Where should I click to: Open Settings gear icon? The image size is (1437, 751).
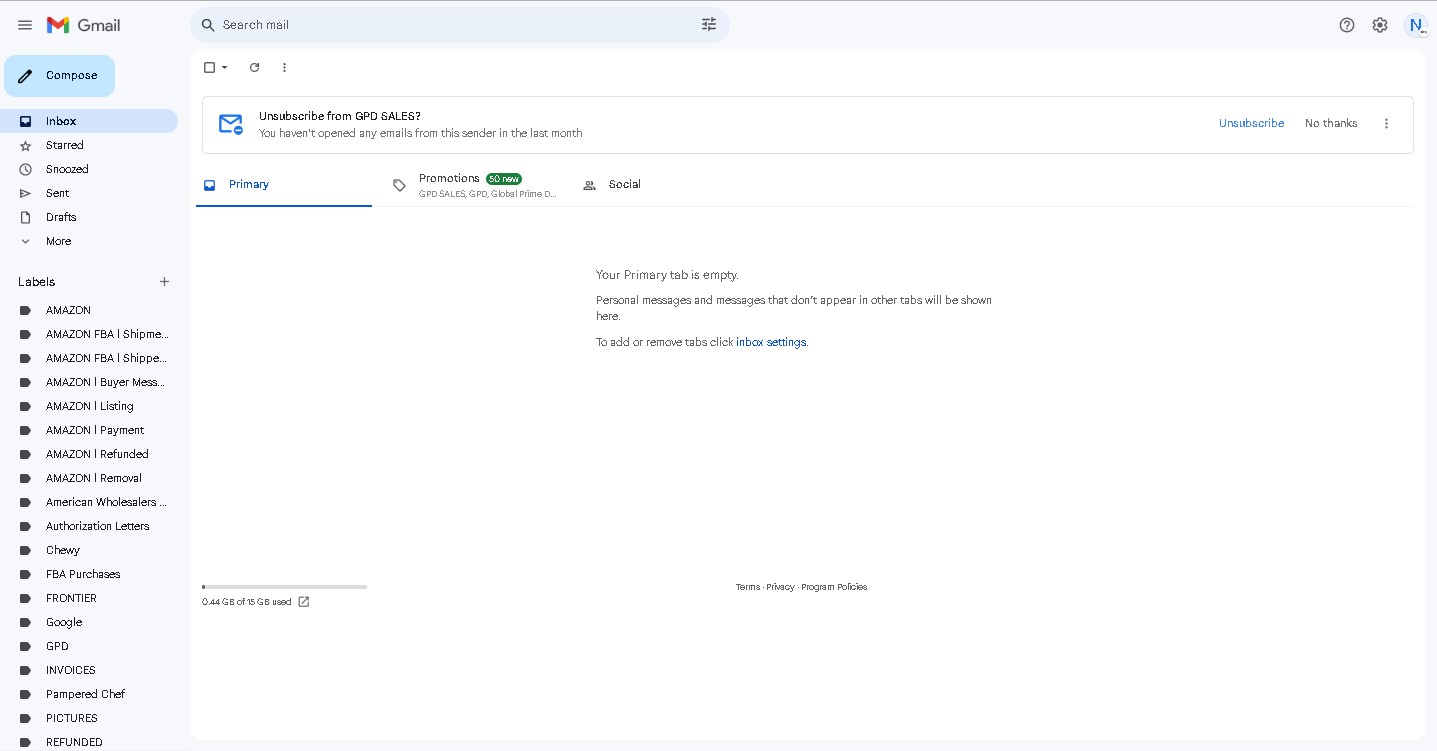pos(1380,25)
